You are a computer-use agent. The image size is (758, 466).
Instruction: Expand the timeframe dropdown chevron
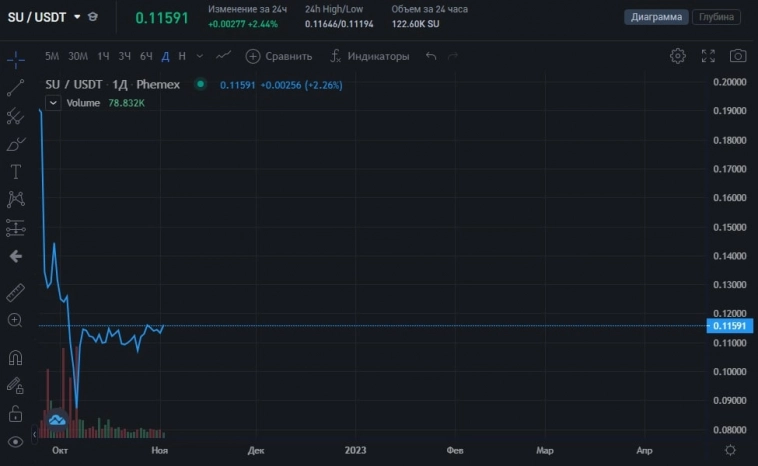point(200,56)
